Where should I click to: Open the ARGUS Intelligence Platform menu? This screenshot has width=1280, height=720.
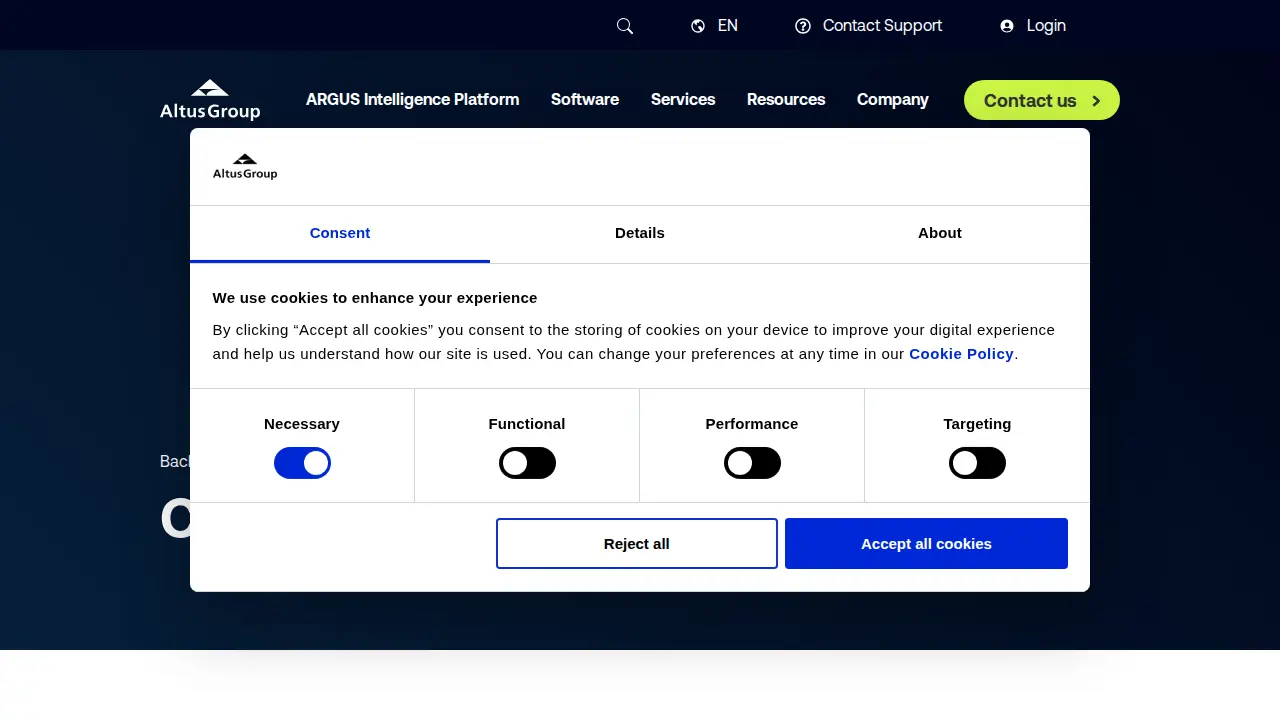click(x=412, y=100)
